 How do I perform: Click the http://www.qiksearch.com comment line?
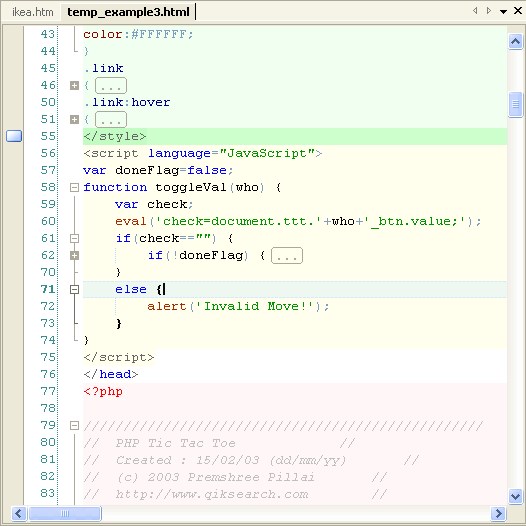pyautogui.click(x=235, y=494)
